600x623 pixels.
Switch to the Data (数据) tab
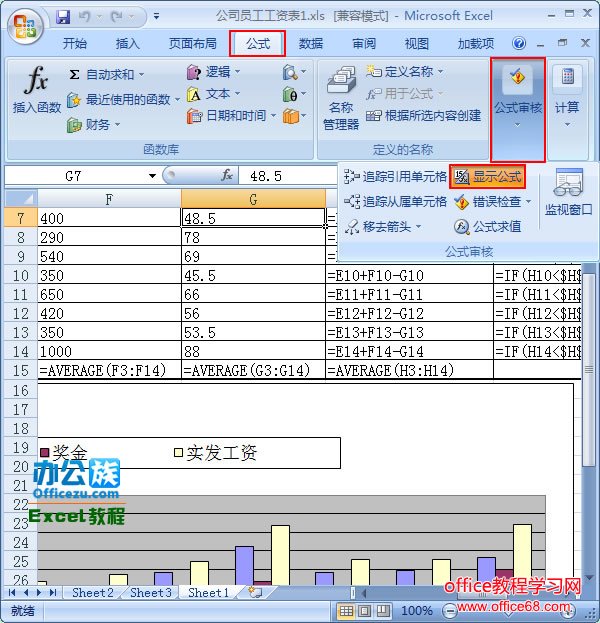(x=311, y=43)
